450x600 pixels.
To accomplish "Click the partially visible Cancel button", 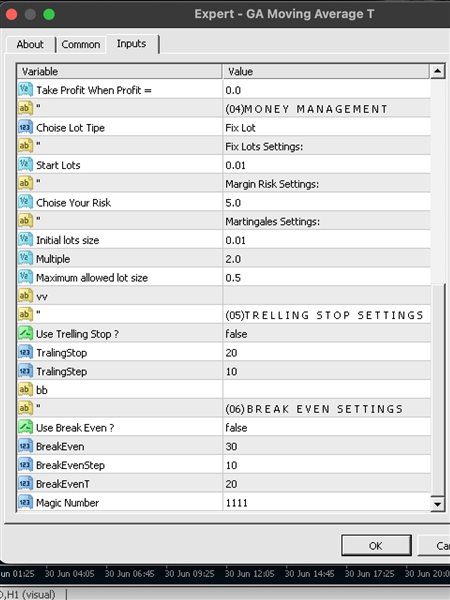I will coord(434,546).
